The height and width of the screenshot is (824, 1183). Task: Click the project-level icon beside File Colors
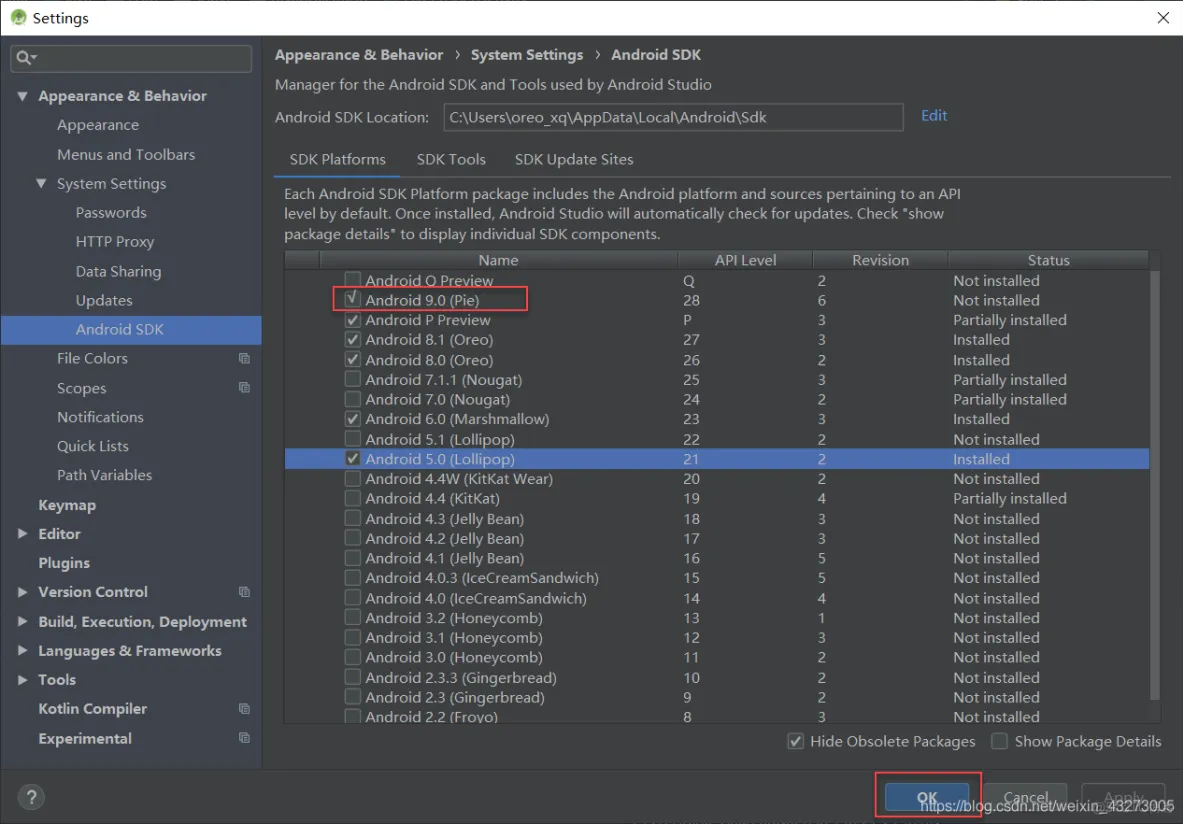[x=244, y=358]
